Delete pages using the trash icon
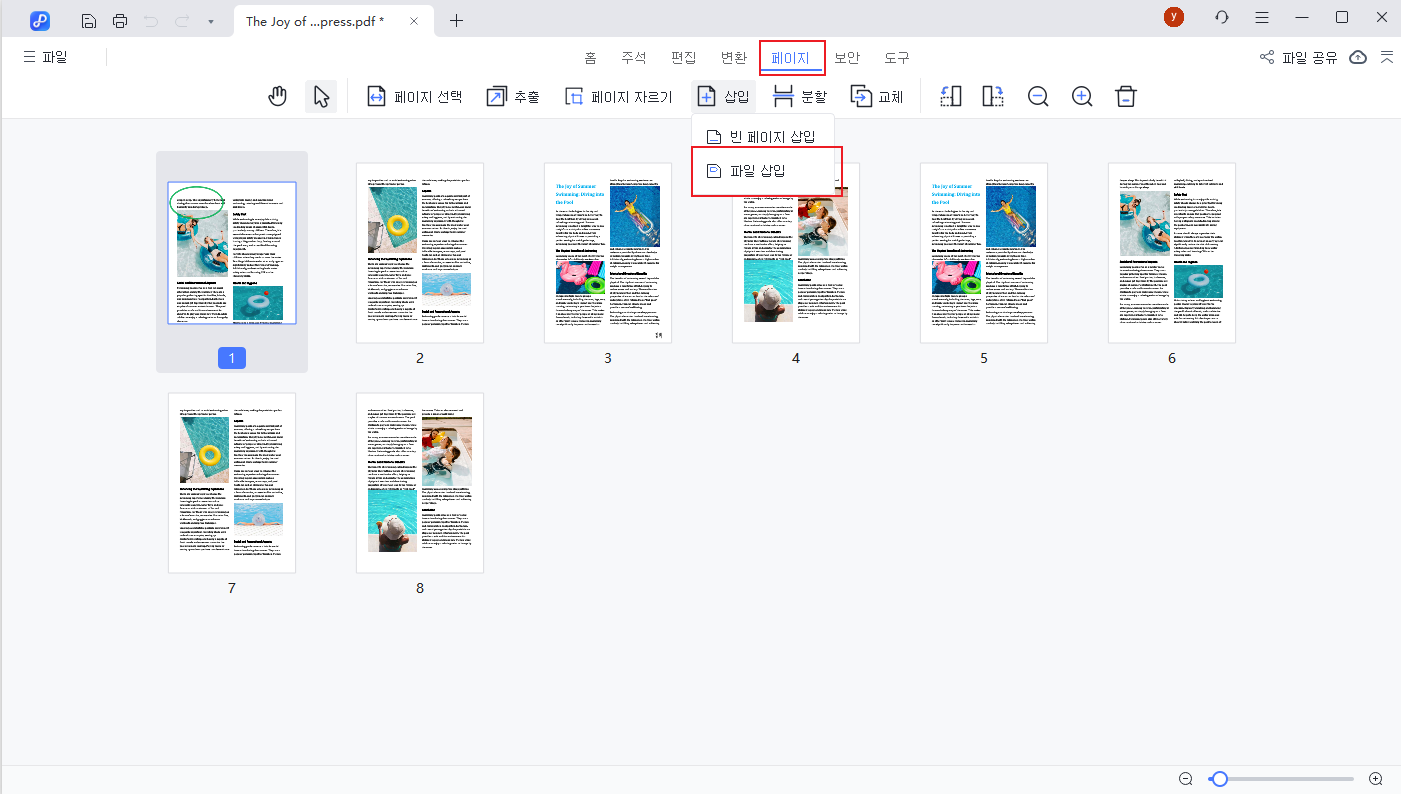The image size is (1401, 794). coord(1125,96)
